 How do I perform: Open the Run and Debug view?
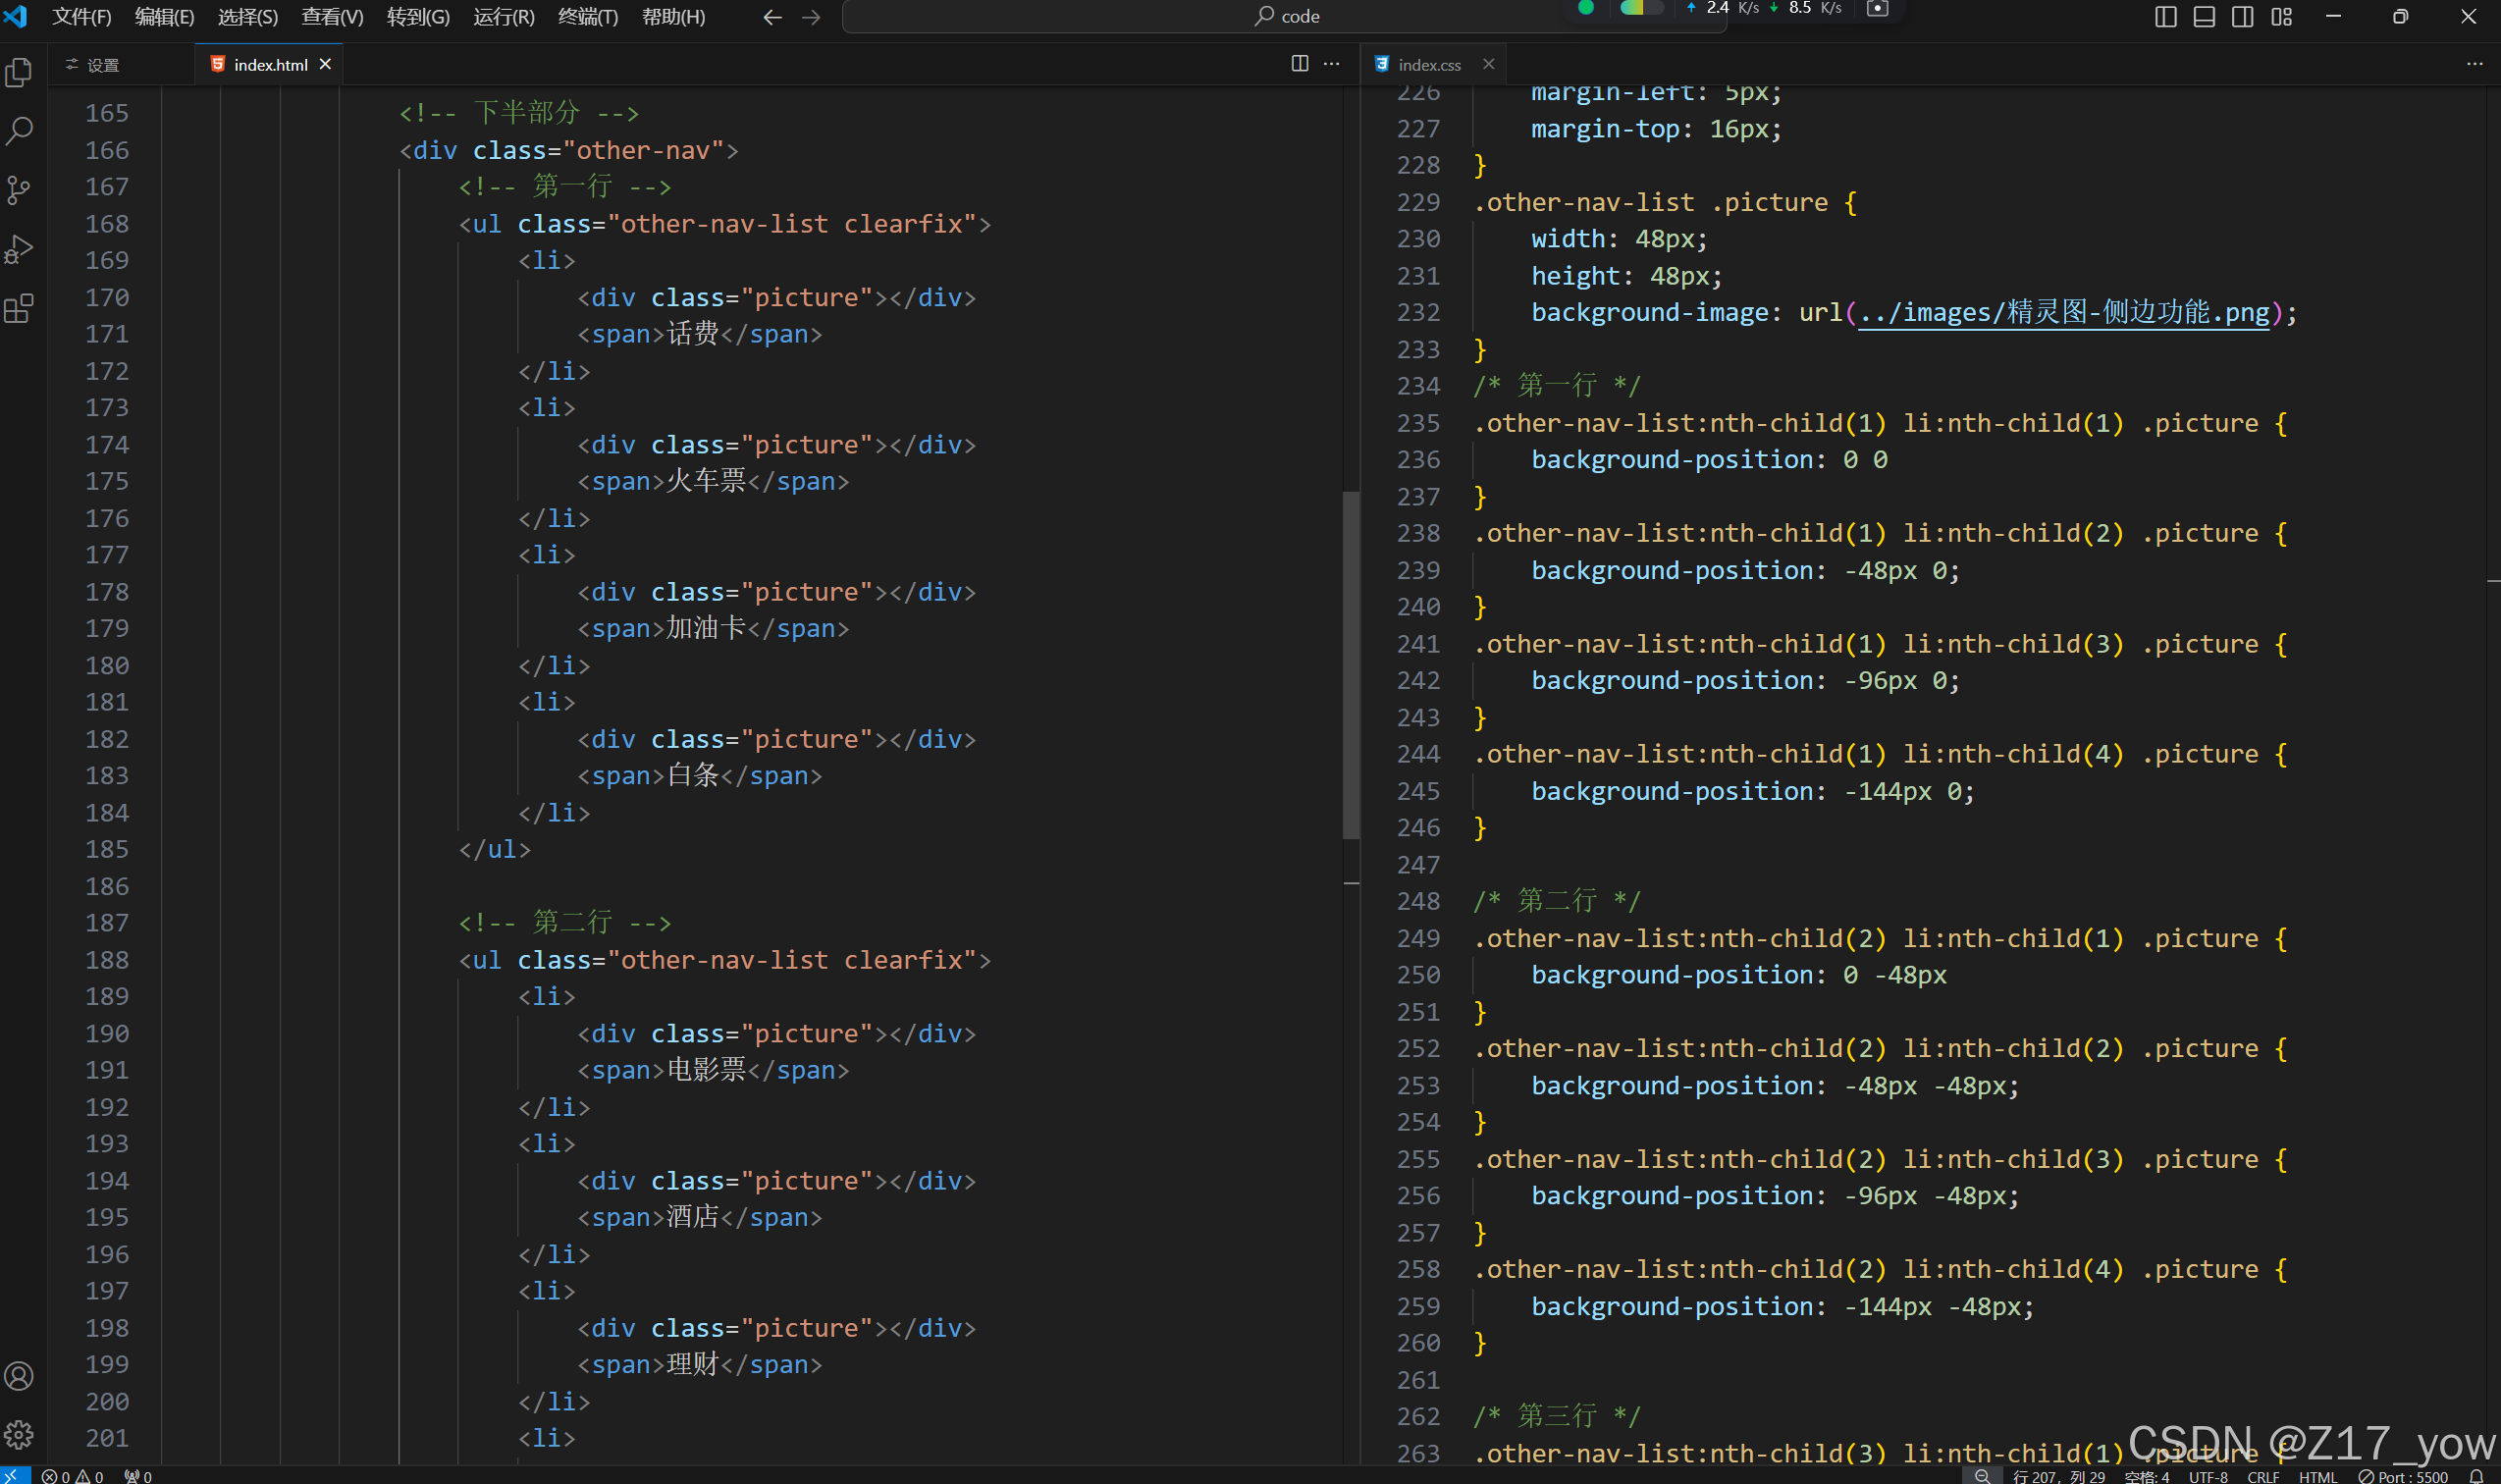tap(19, 249)
